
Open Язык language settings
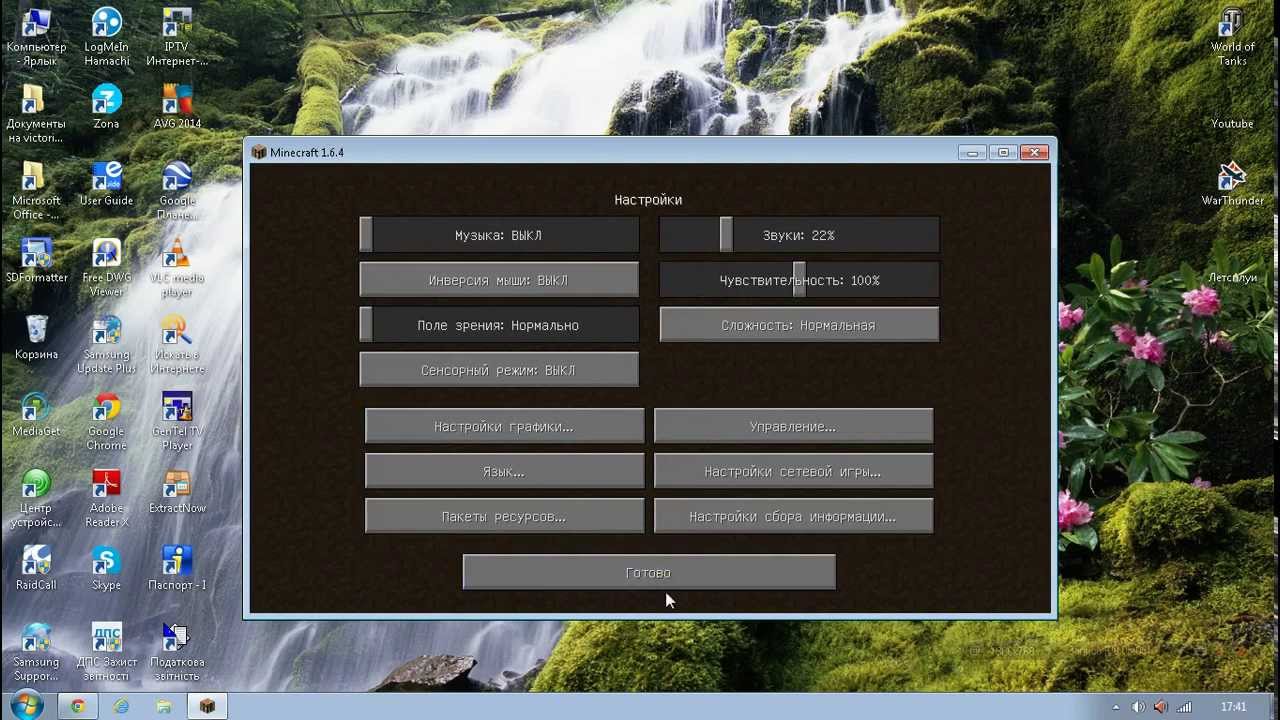pos(504,471)
